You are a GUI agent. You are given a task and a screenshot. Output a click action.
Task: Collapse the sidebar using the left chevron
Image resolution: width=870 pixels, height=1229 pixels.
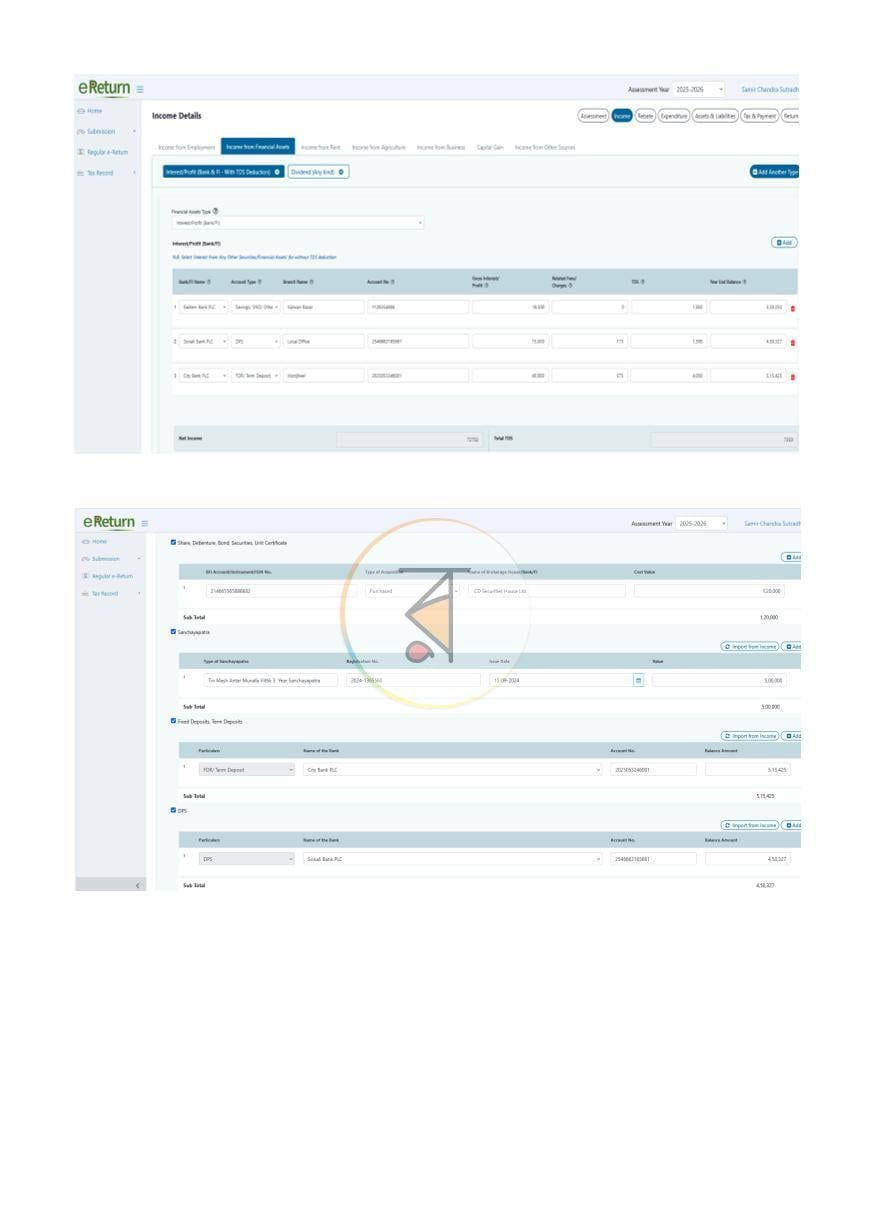tap(138, 885)
